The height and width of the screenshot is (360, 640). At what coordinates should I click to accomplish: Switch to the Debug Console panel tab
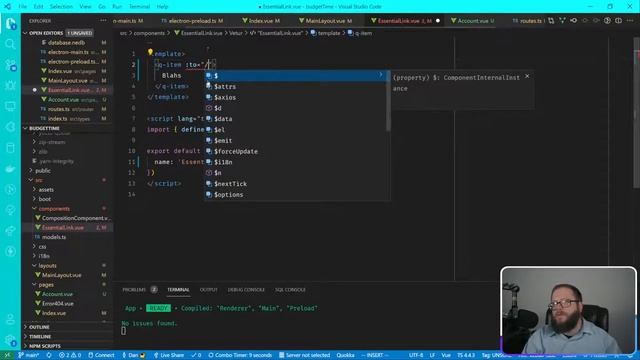coord(246,290)
